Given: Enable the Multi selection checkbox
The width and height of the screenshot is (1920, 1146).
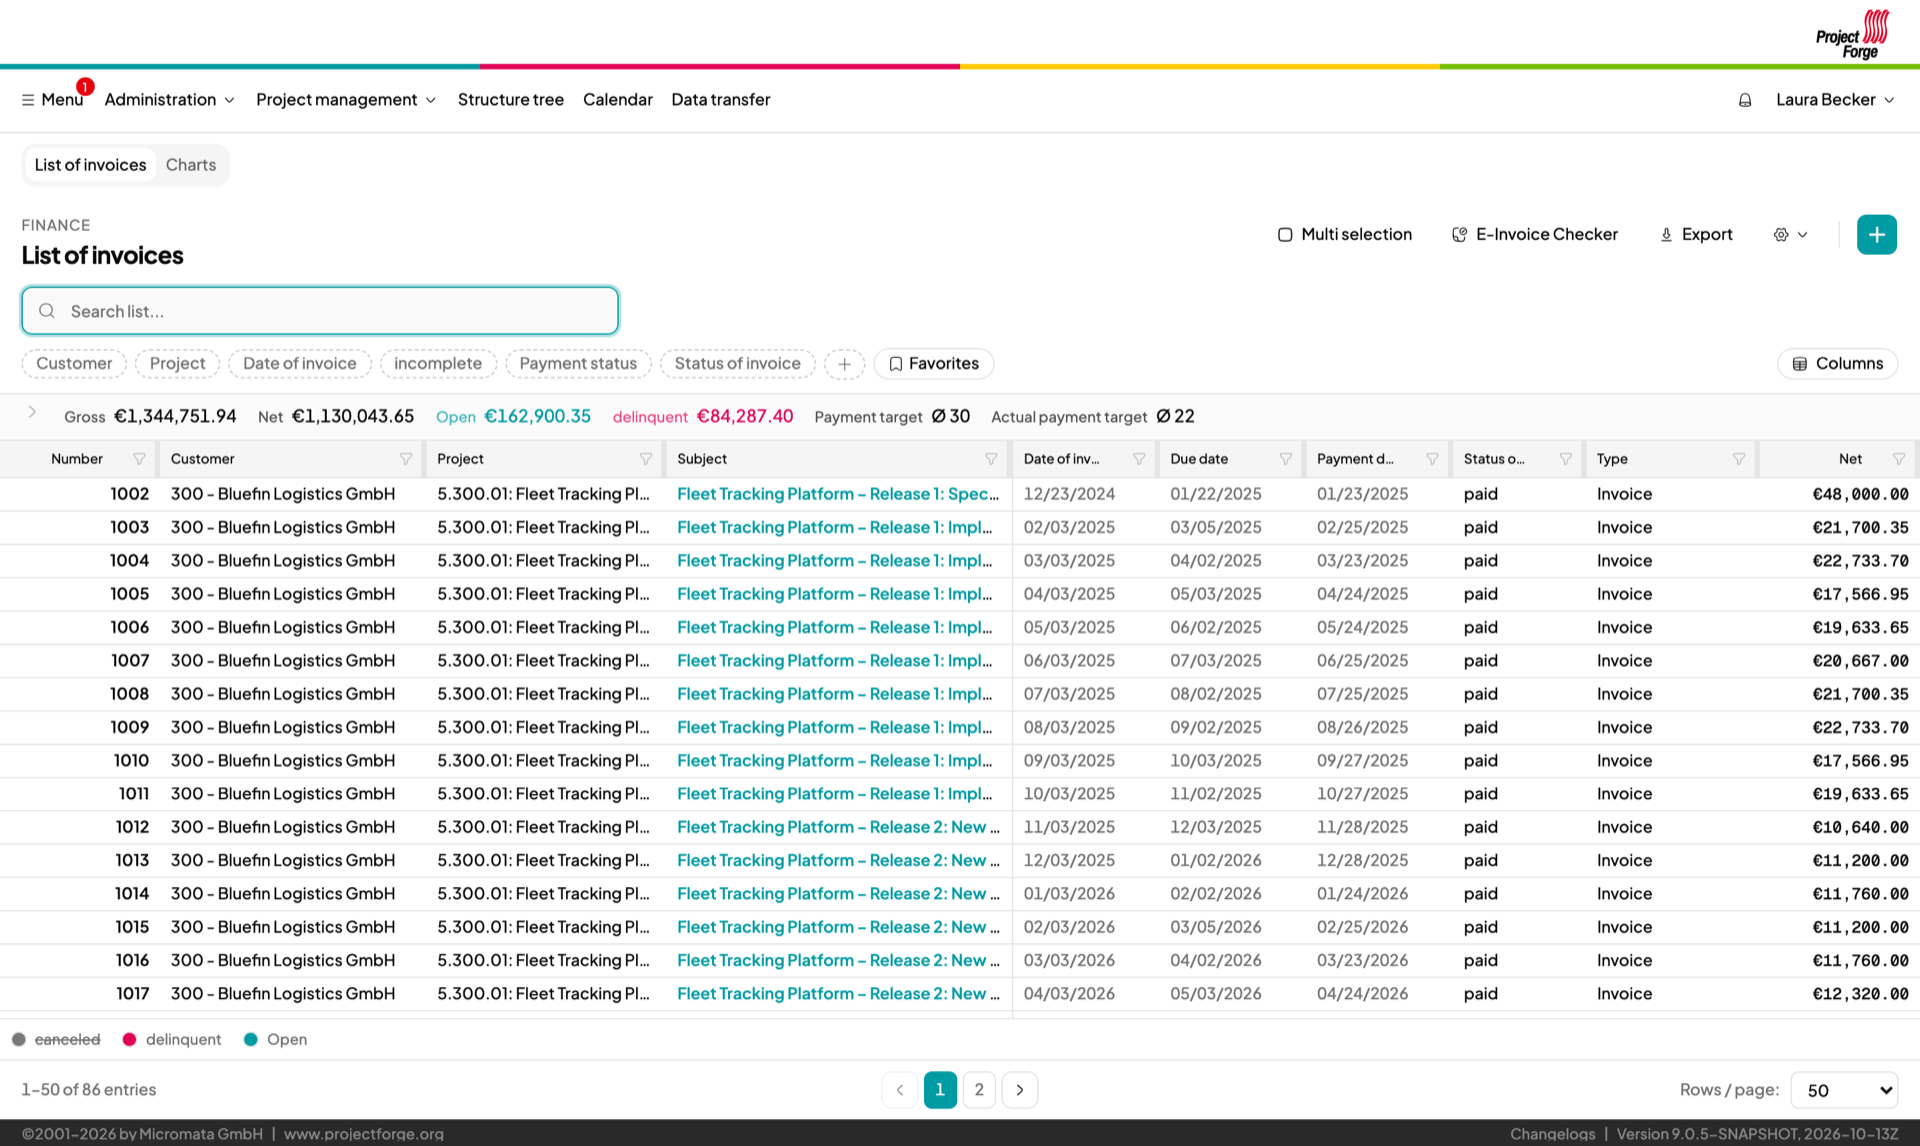Looking at the screenshot, I should click(1285, 235).
